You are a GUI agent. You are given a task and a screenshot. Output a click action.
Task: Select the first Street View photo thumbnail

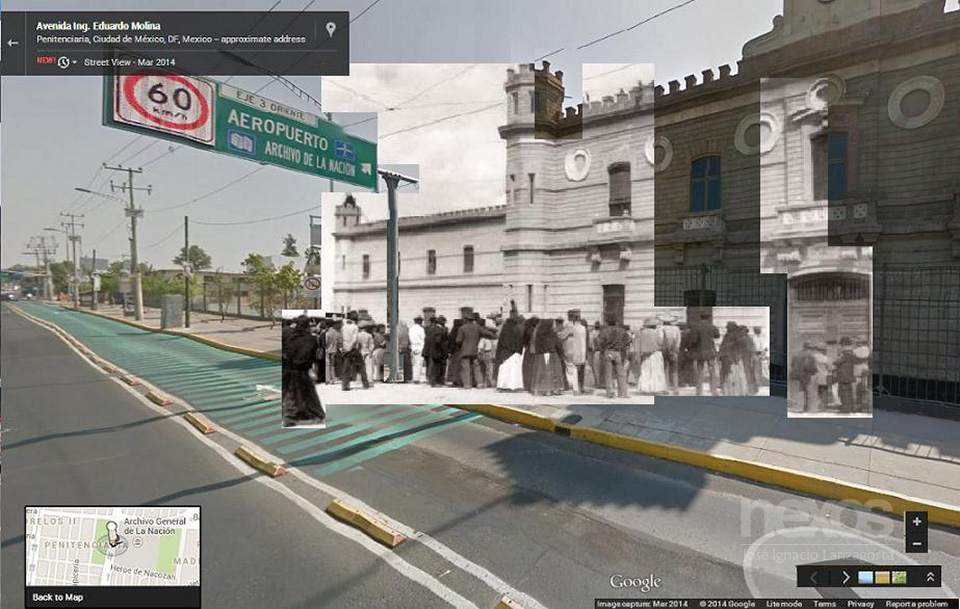coord(865,577)
